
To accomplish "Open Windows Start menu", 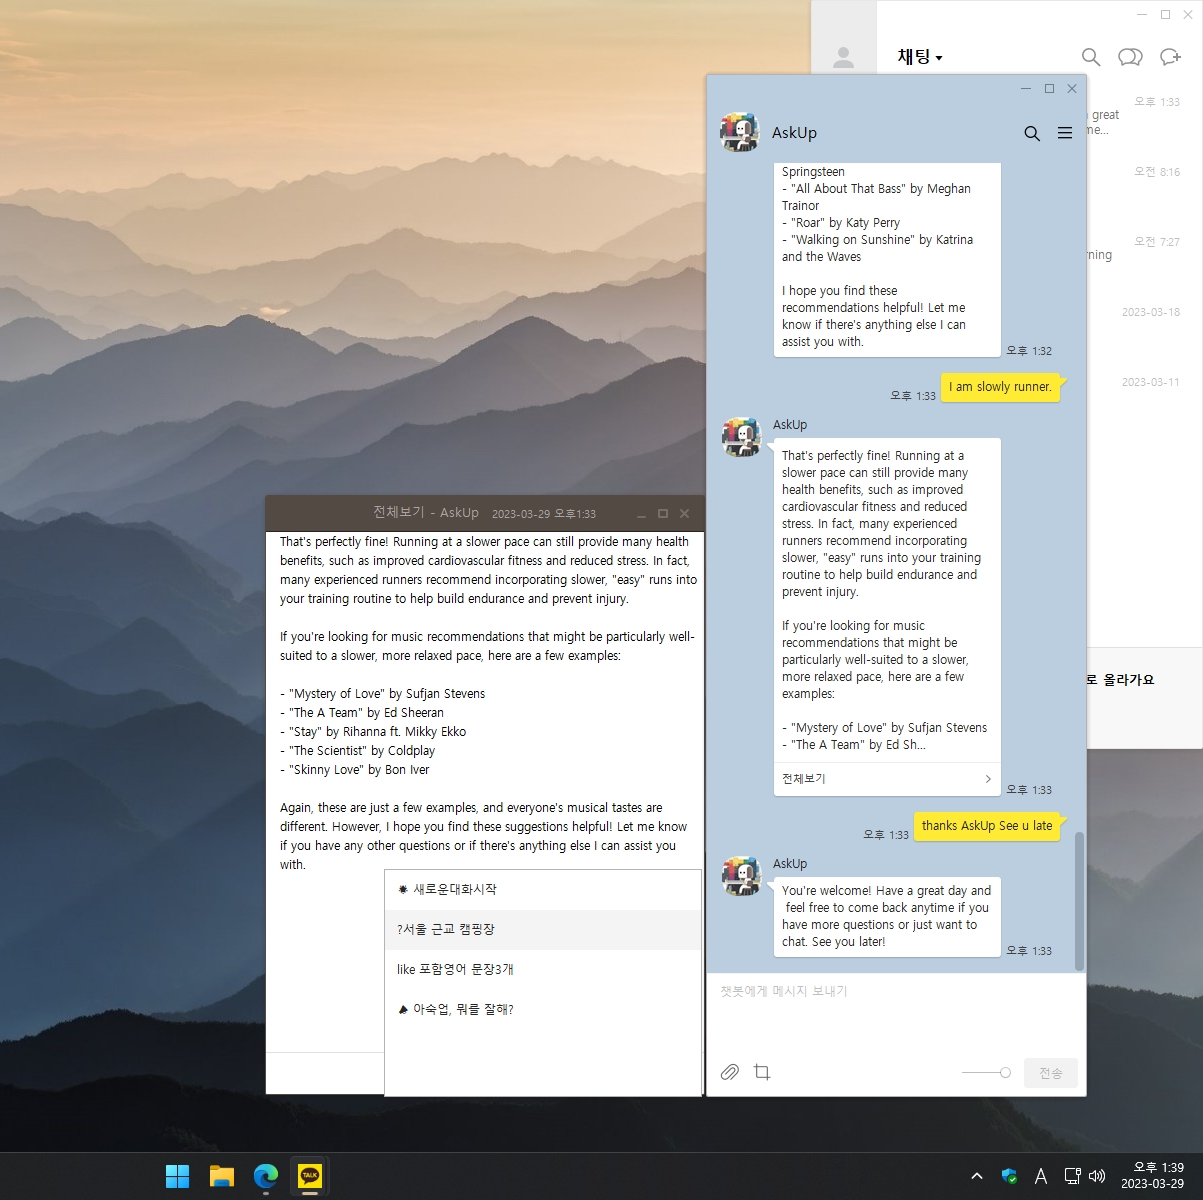I will coord(177,1176).
